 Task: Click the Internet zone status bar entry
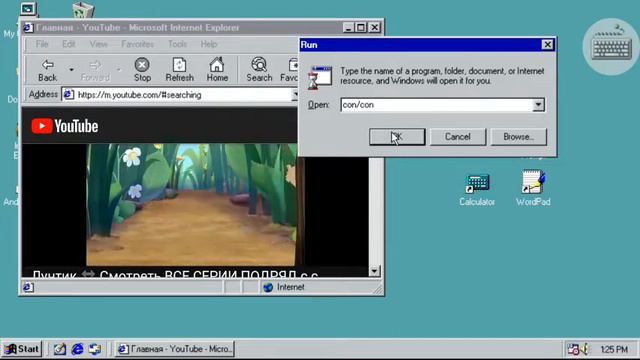point(284,287)
